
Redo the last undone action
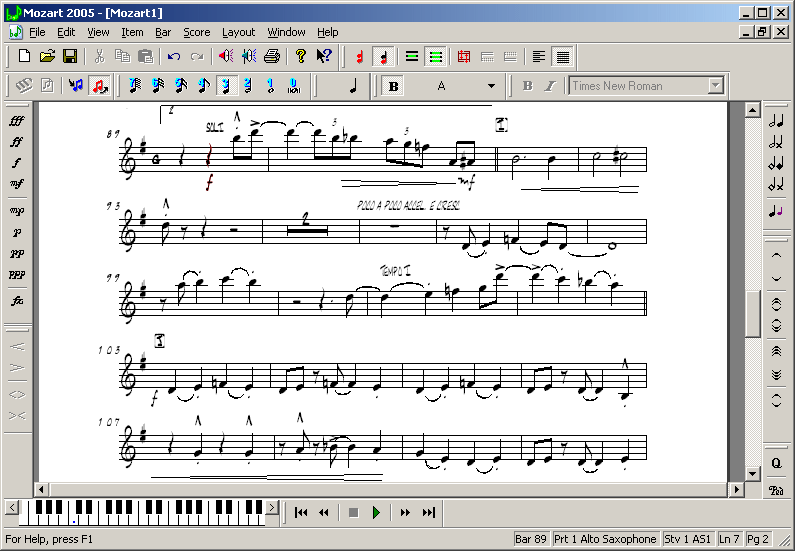(x=197, y=56)
